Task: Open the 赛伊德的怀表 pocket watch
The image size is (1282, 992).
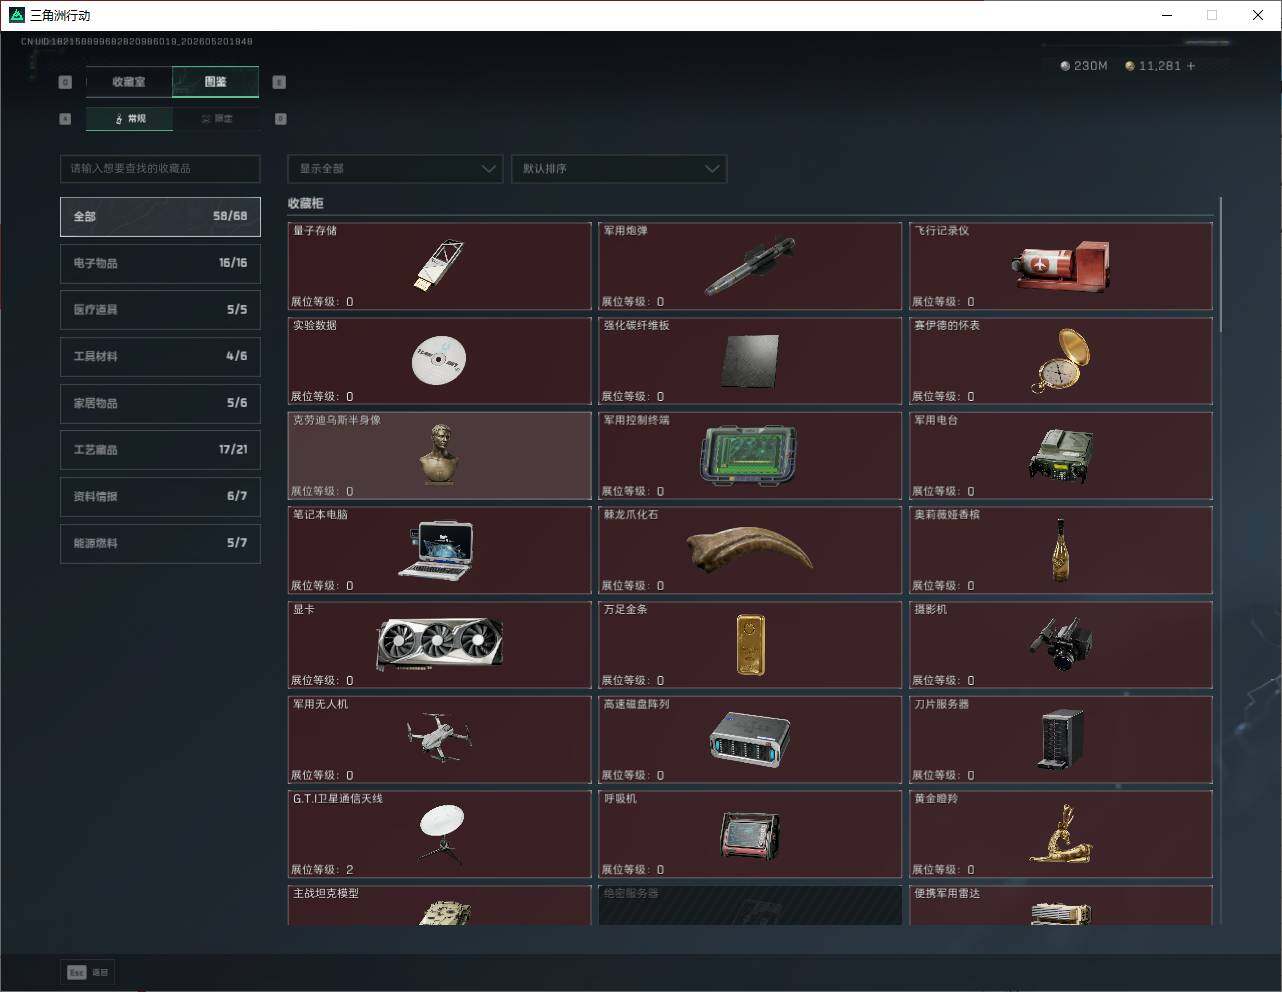Action: [x=1061, y=360]
